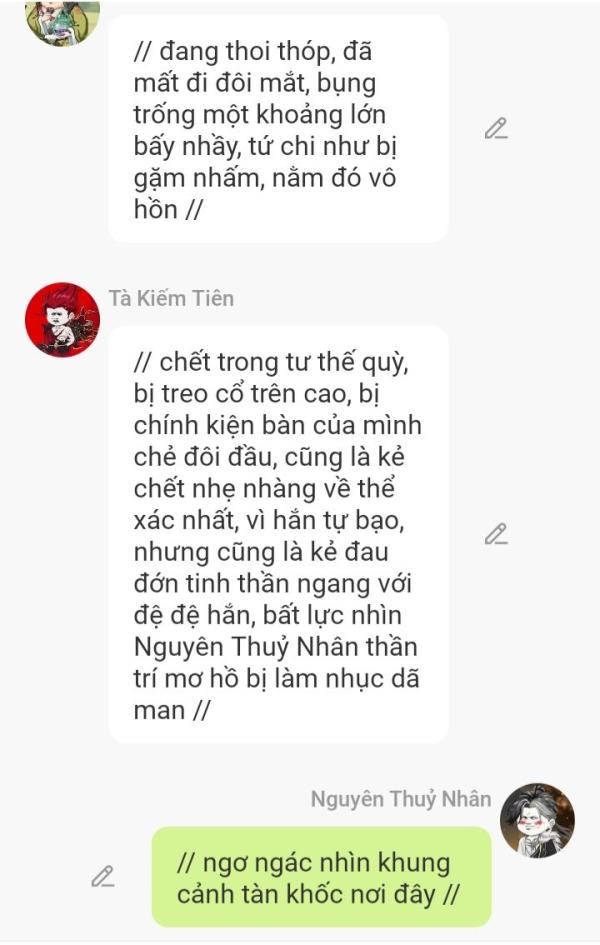Click the line "gặm nhấm, nằm đó vô"
The width and height of the screenshot is (600, 945).
264,178
